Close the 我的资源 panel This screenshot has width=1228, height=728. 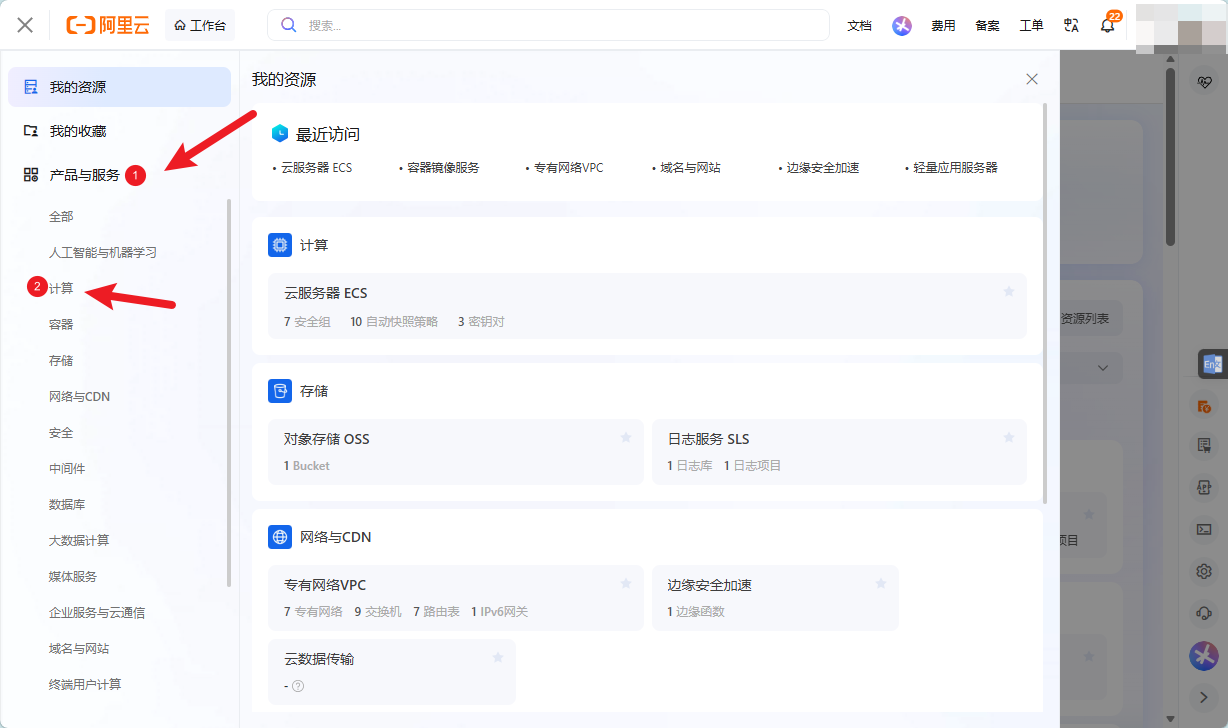pos(1032,79)
